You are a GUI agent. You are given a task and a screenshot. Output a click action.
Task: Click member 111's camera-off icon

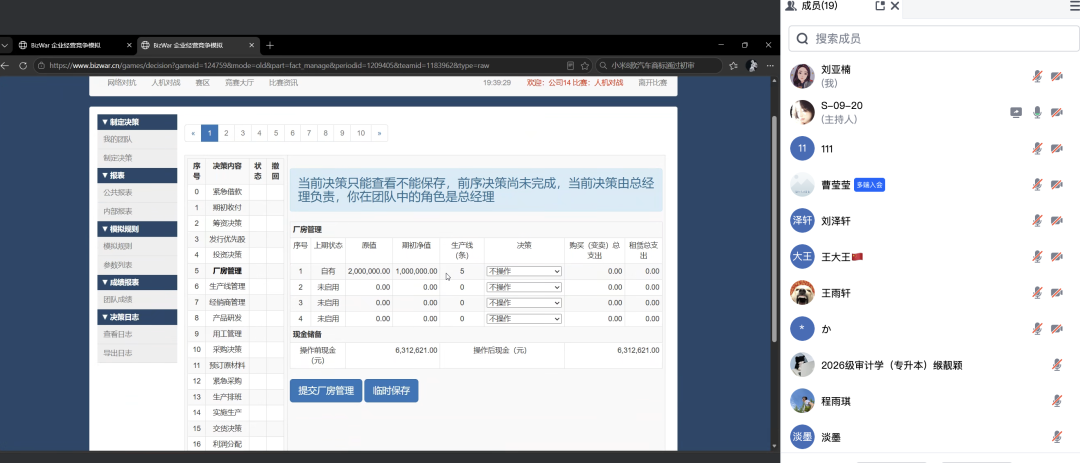coord(1057,148)
